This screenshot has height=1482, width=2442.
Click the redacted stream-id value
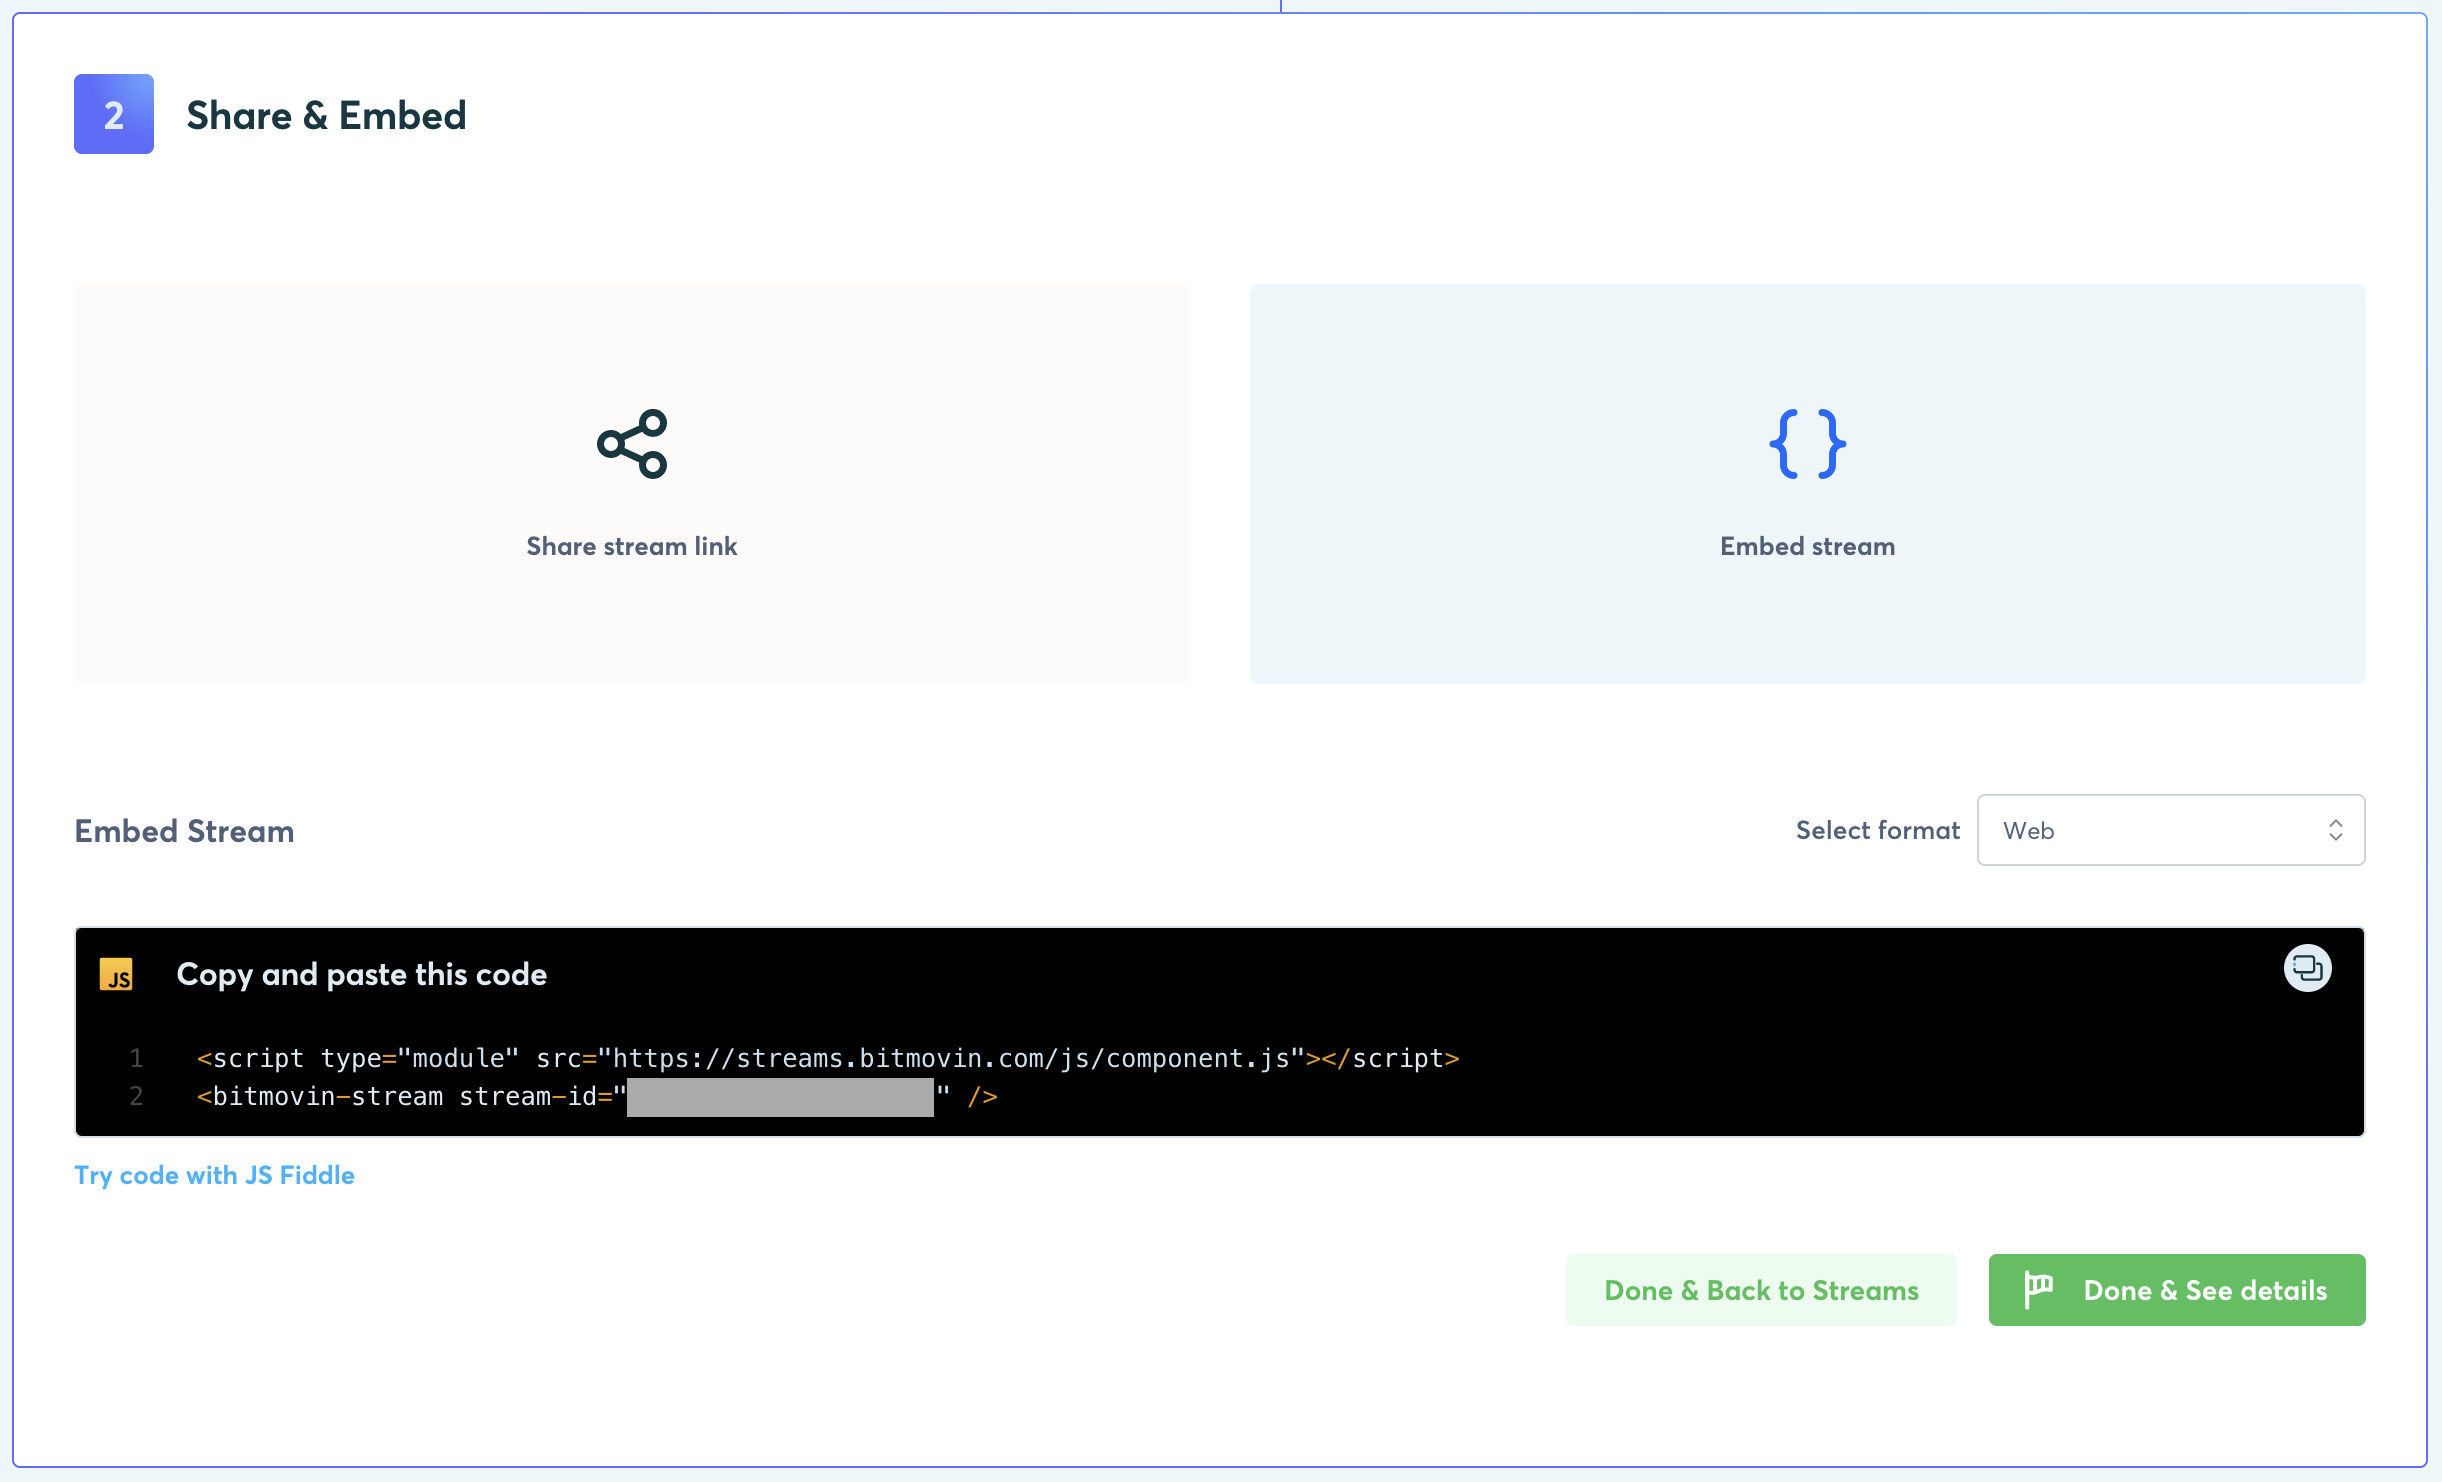point(780,1097)
